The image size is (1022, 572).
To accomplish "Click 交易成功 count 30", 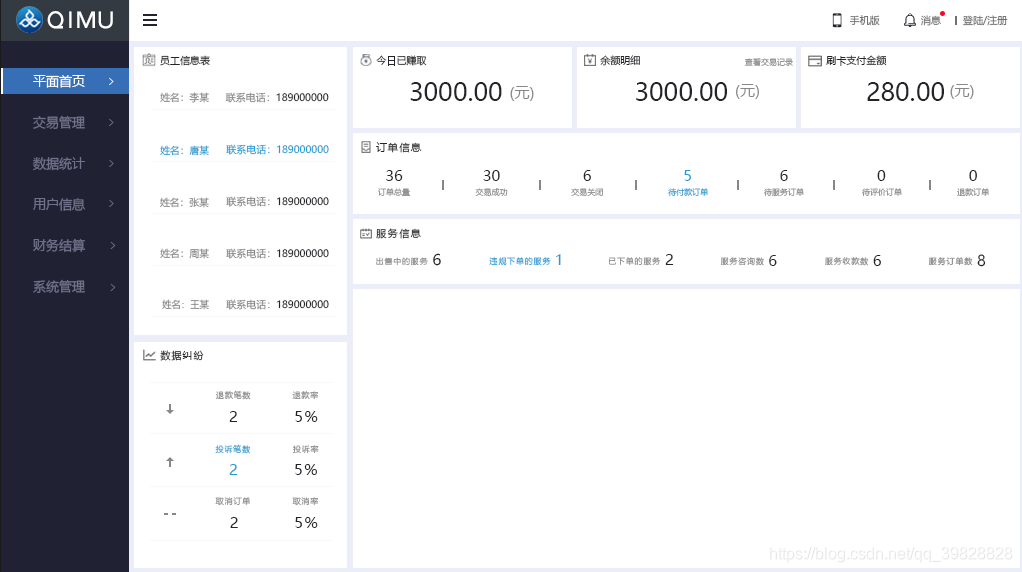I will [491, 176].
